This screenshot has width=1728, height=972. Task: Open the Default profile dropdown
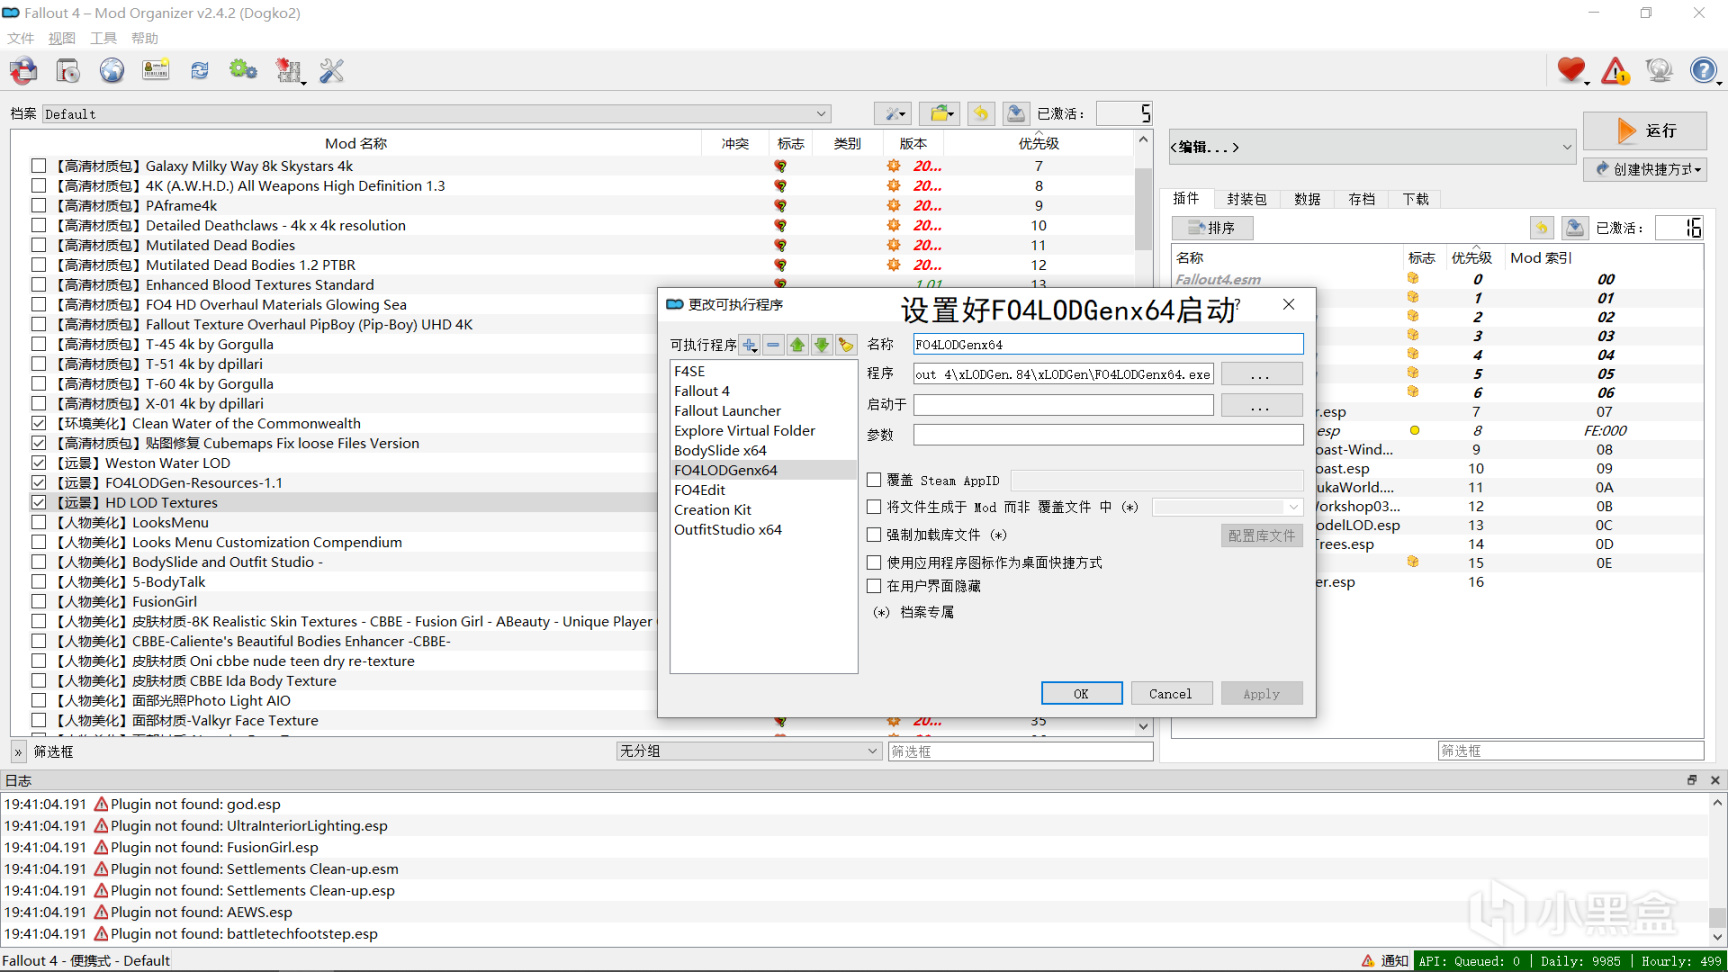(437, 114)
